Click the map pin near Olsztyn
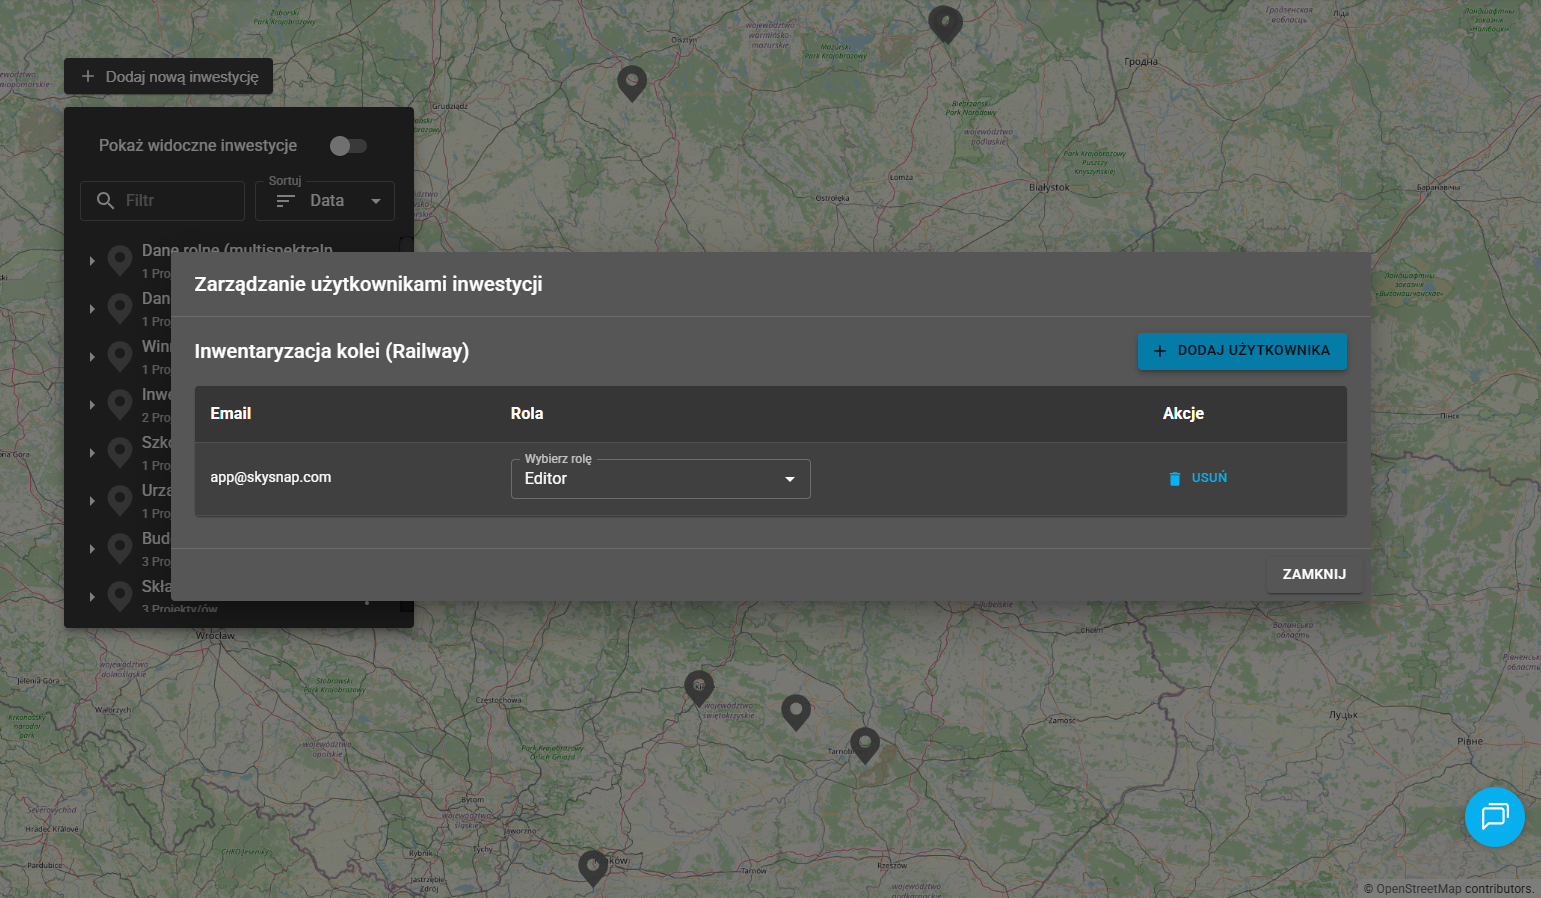Screen dimensions: 1541x898 632,83
